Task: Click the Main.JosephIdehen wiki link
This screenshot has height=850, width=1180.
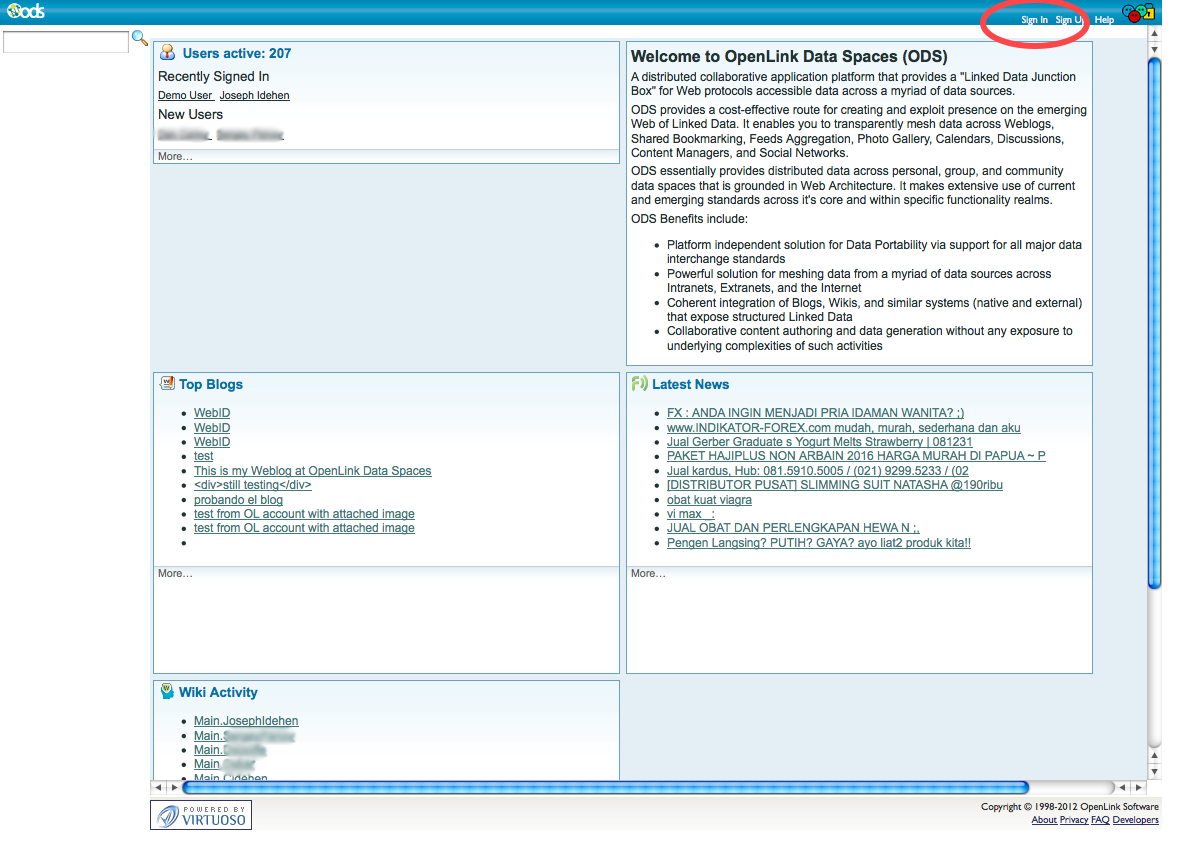Action: point(246,721)
